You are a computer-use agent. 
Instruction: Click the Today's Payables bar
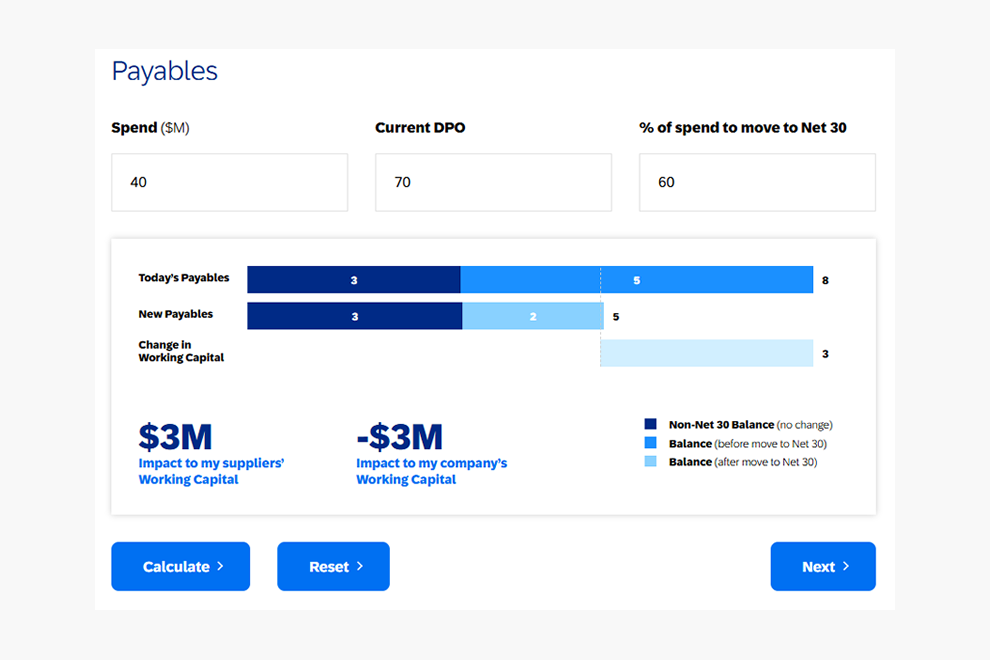(530, 280)
